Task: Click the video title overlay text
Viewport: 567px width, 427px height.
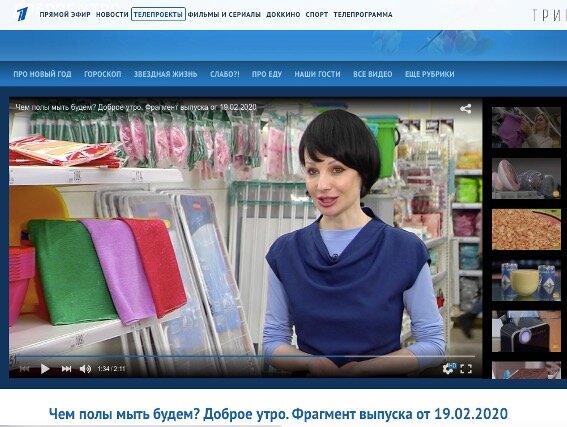Action: [136, 107]
